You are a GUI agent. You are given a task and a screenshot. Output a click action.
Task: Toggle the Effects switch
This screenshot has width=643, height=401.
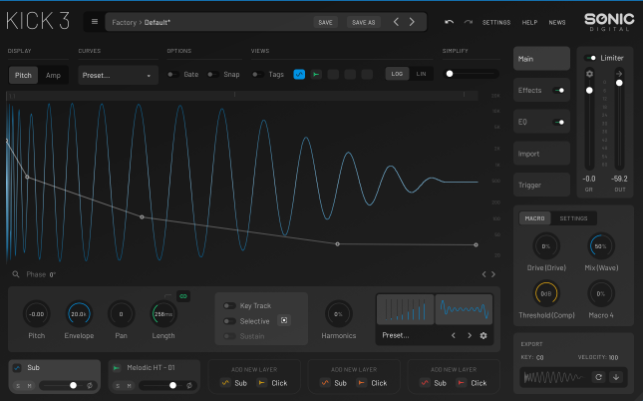(x=559, y=90)
